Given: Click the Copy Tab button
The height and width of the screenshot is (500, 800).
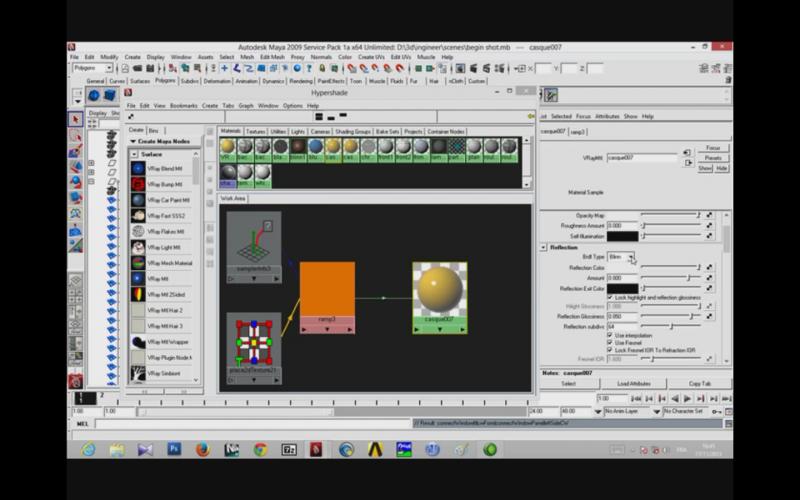Looking at the screenshot, I should point(699,384).
